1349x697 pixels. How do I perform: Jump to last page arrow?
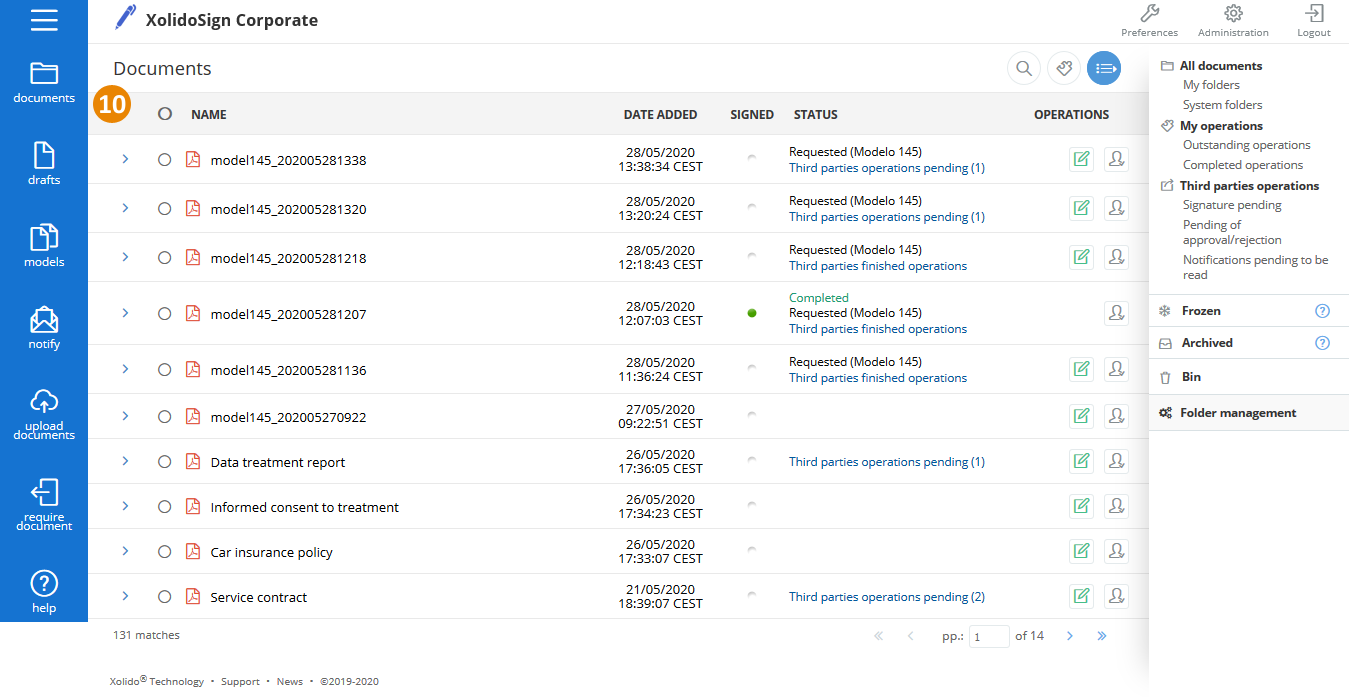(1102, 636)
